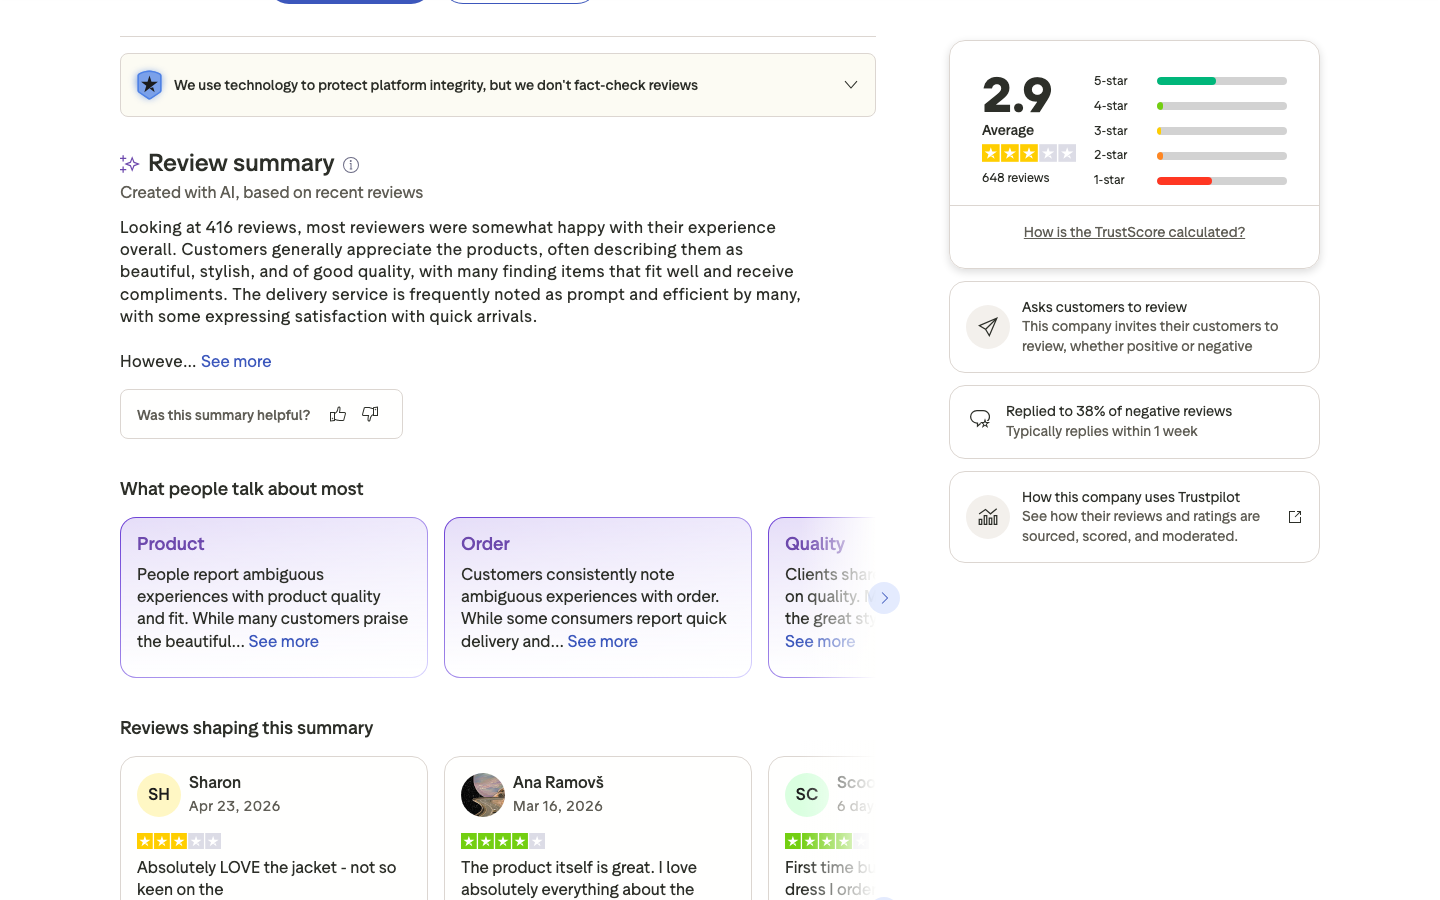Screen dimensions: 1440x900
Task: Click the '648 reviews' count
Action: (1015, 178)
